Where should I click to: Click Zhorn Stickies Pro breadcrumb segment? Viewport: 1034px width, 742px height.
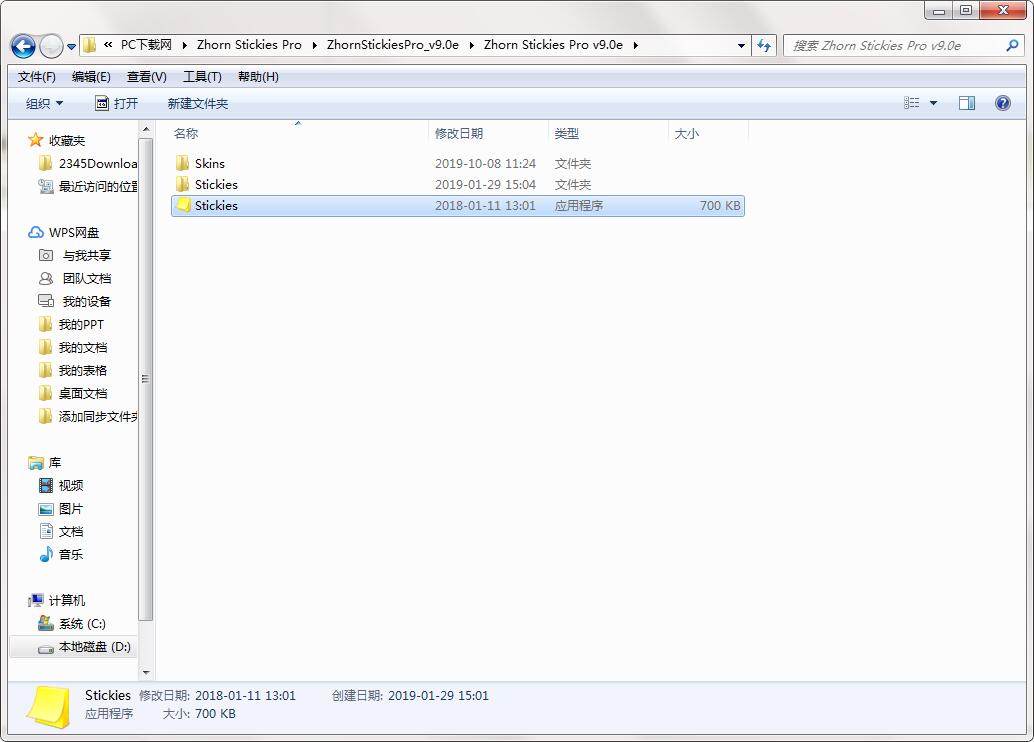tap(249, 45)
